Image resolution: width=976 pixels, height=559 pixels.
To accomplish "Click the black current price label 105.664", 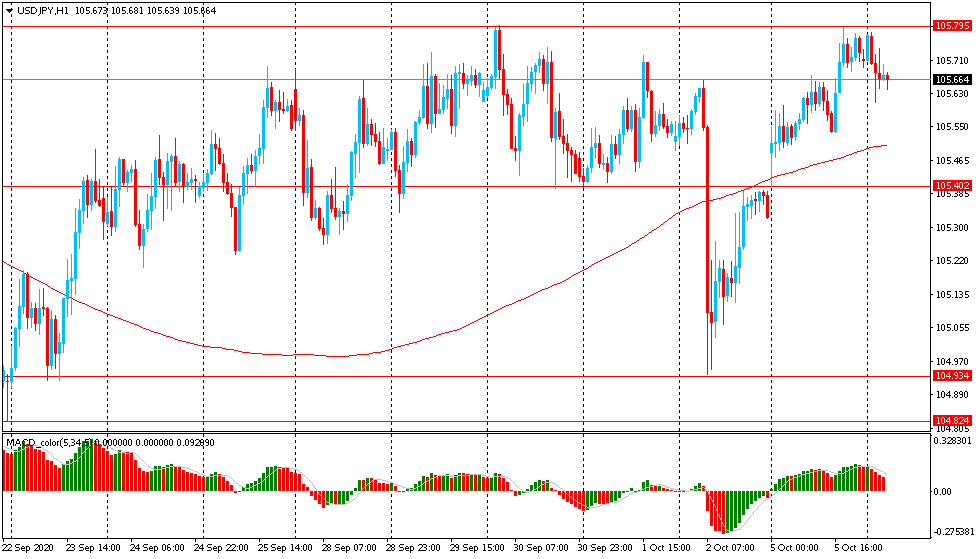I will (952, 79).
